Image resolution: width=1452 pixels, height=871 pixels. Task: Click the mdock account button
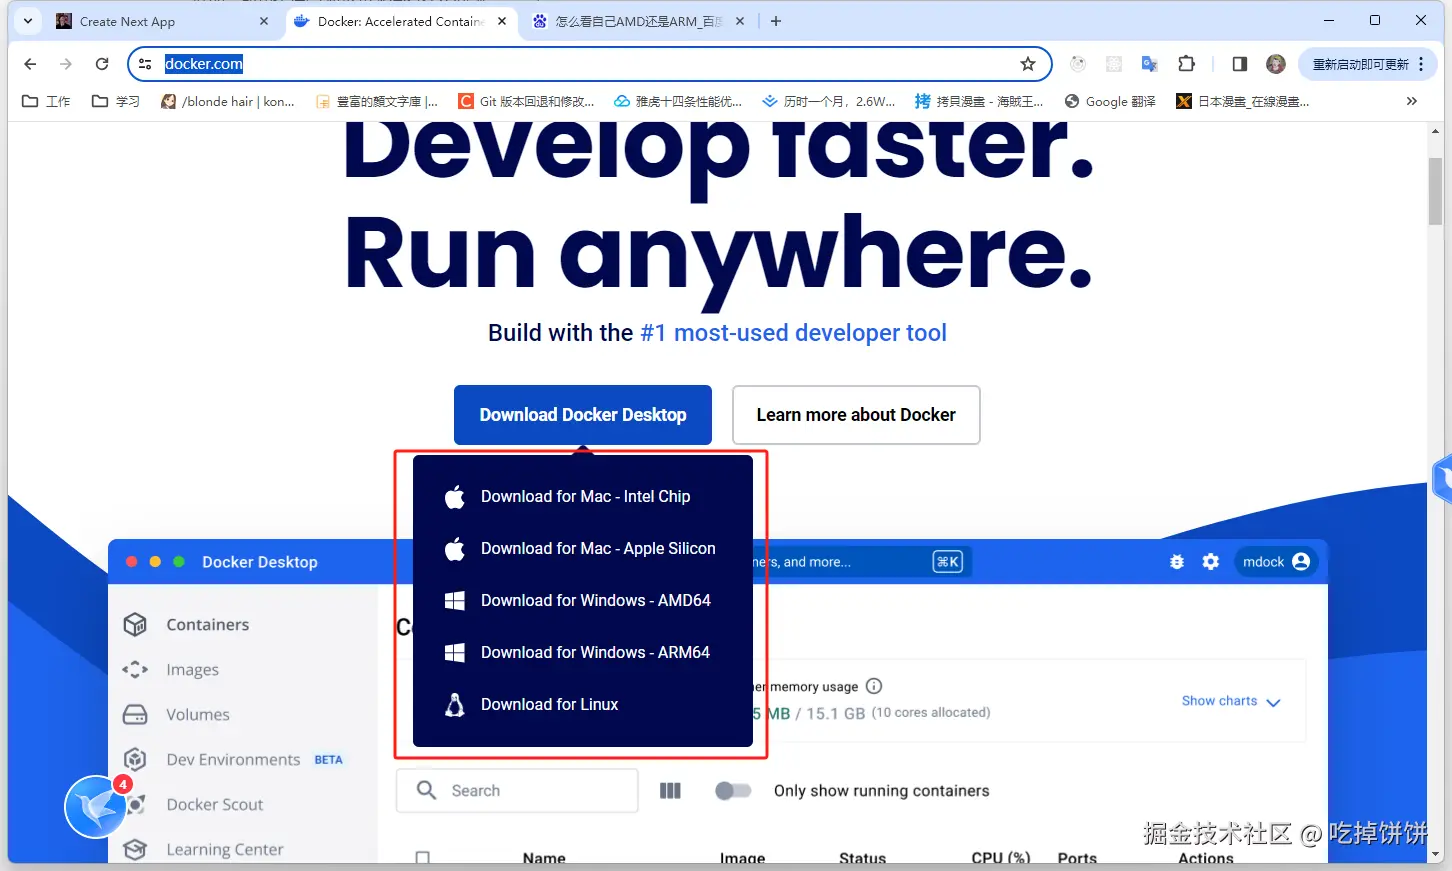1276,562
